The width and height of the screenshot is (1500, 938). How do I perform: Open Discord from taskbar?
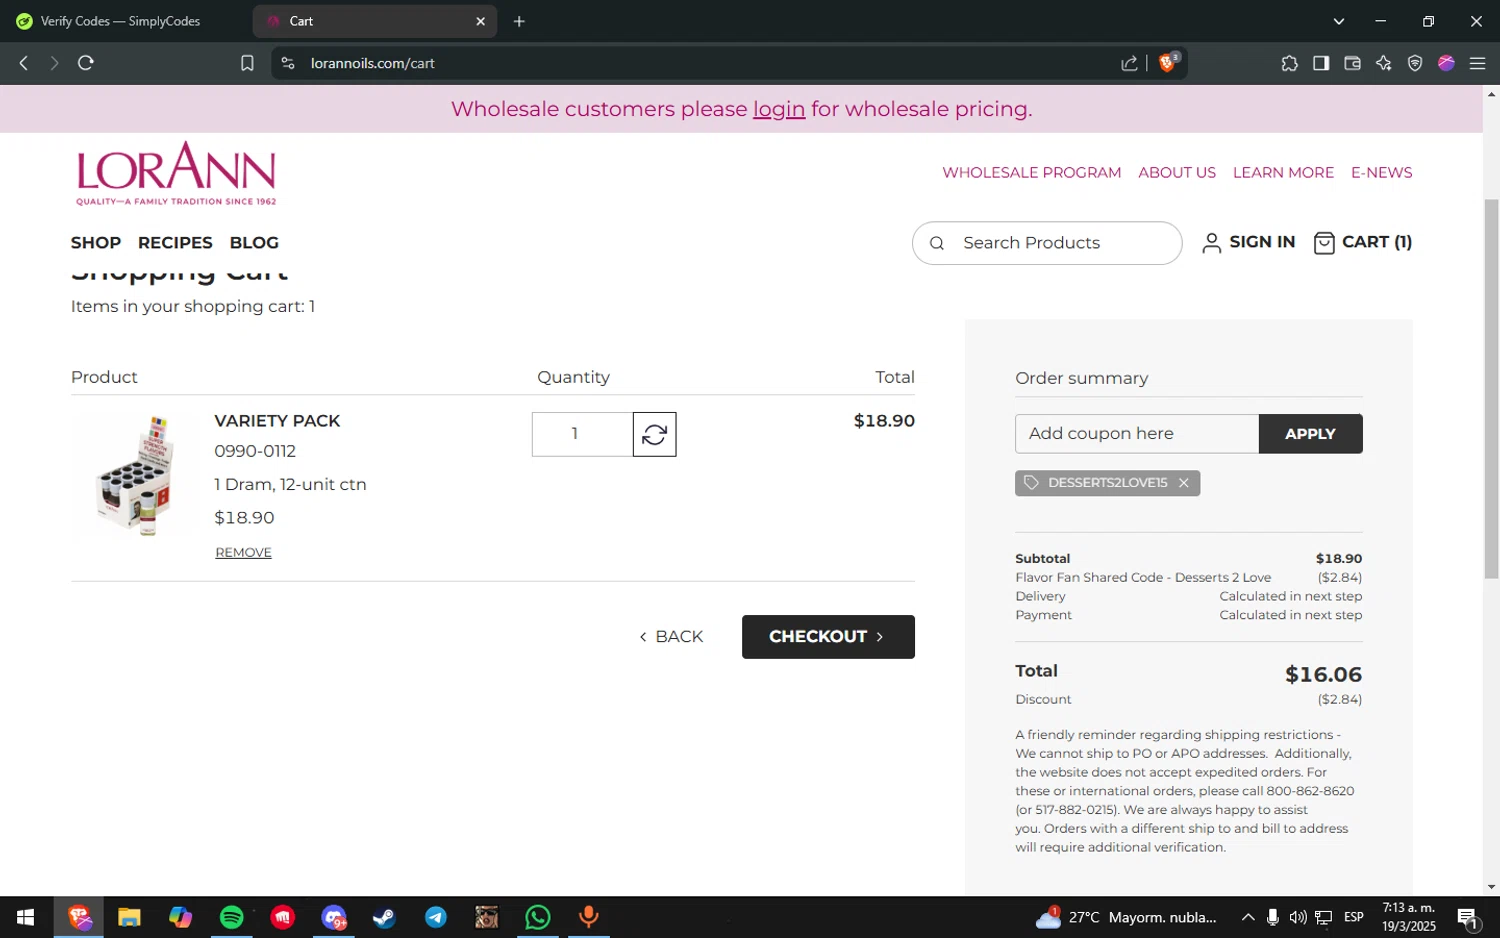(x=334, y=917)
